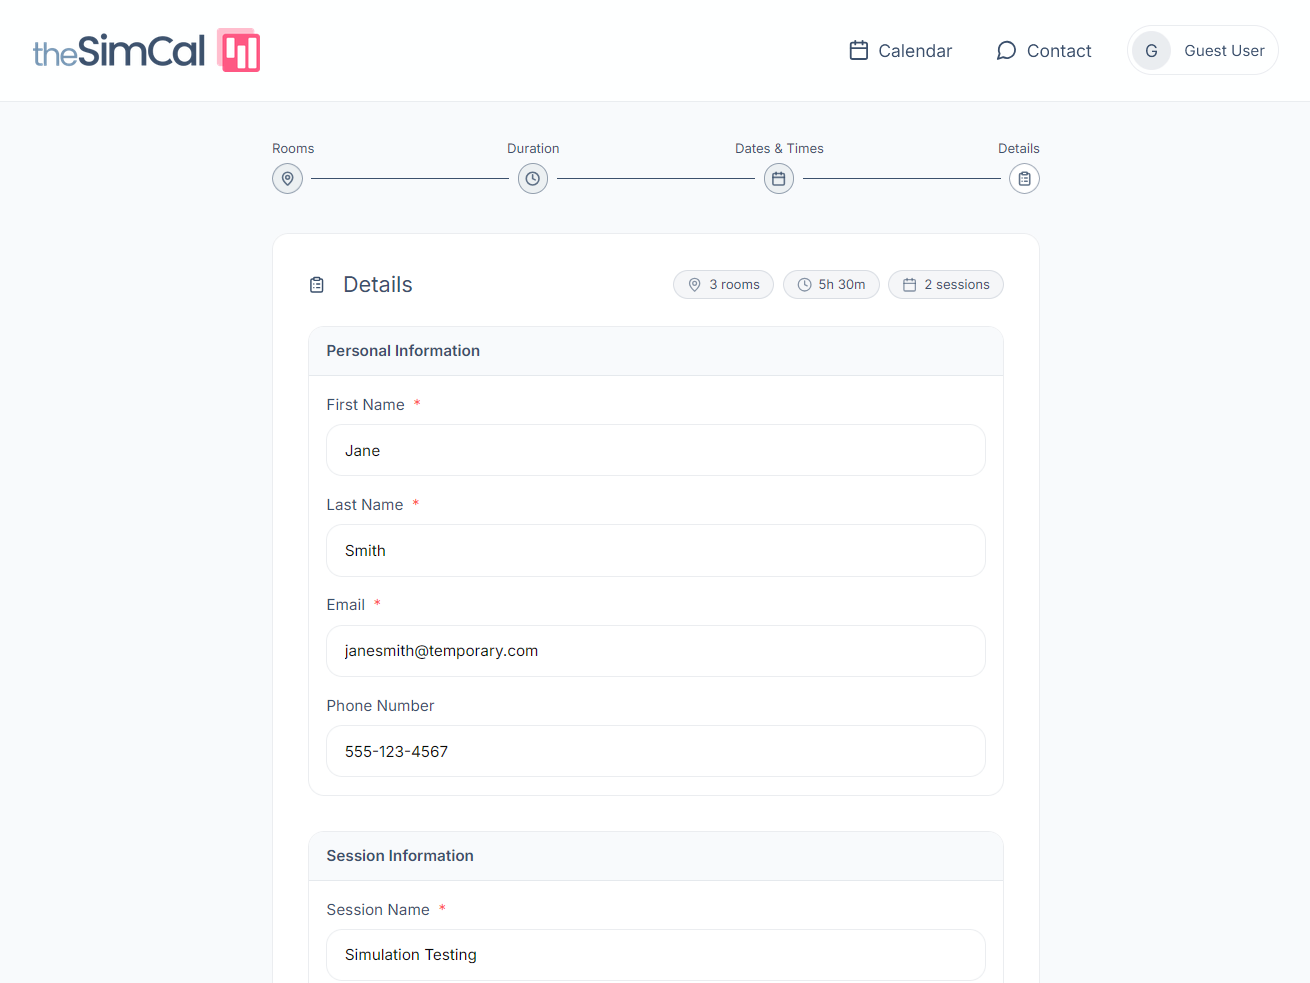Viewport: 1310px width, 983px height.
Task: Click theSimCal logo
Action: (146, 50)
